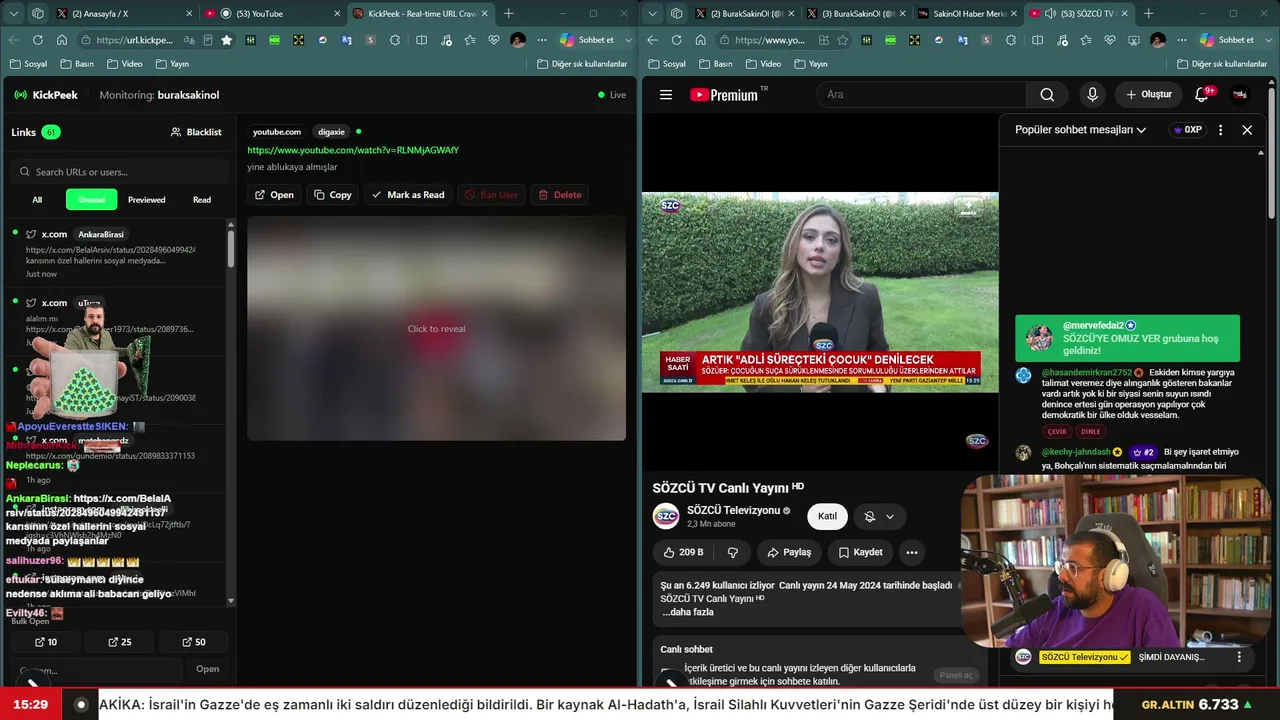Go to home page in left browser

click(62, 40)
